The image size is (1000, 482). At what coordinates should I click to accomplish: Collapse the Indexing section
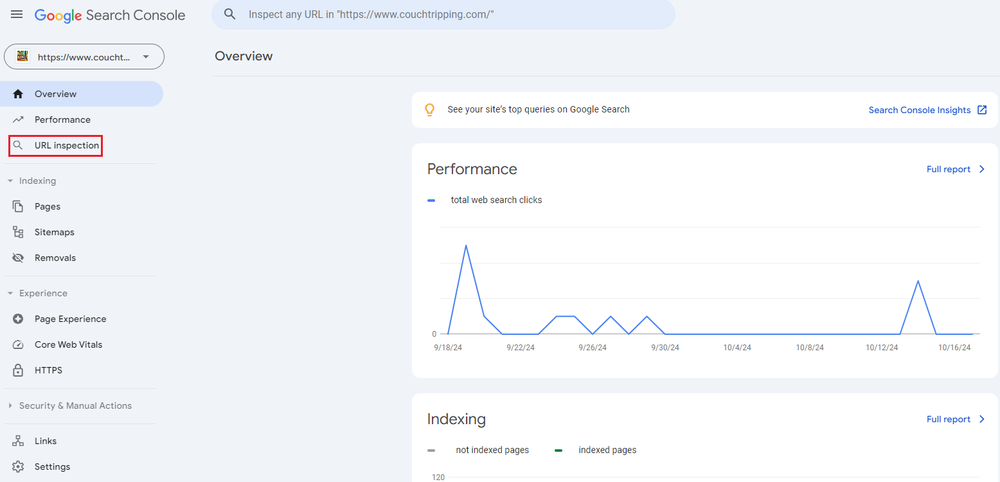tap(10, 181)
